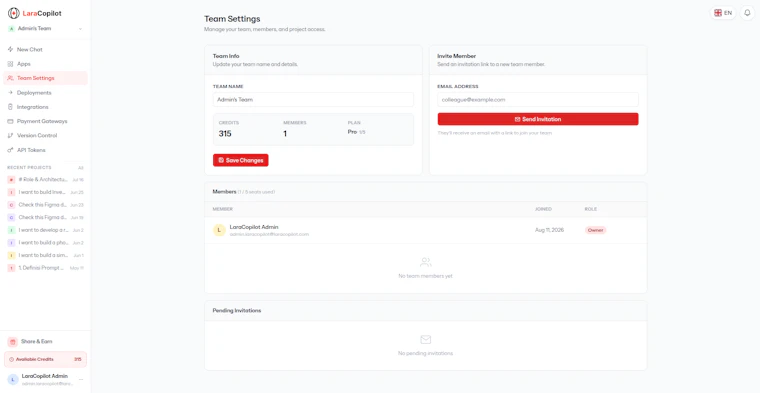760x393 pixels.
Task: Click the JOINED column header
Action: 543,209
